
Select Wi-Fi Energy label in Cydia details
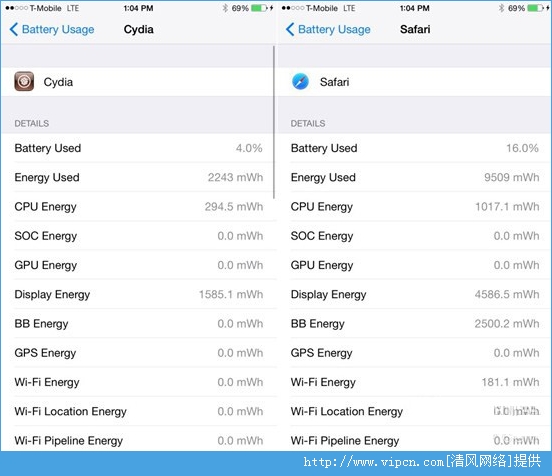click(47, 382)
